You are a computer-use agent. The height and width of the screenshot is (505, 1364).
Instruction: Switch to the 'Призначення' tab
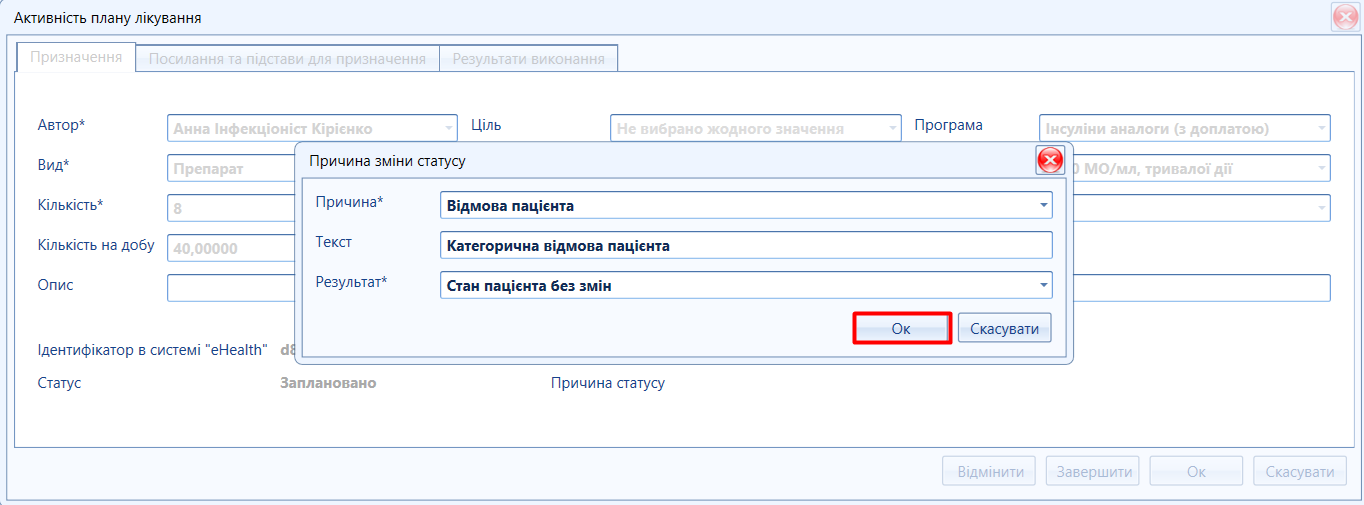coord(76,57)
